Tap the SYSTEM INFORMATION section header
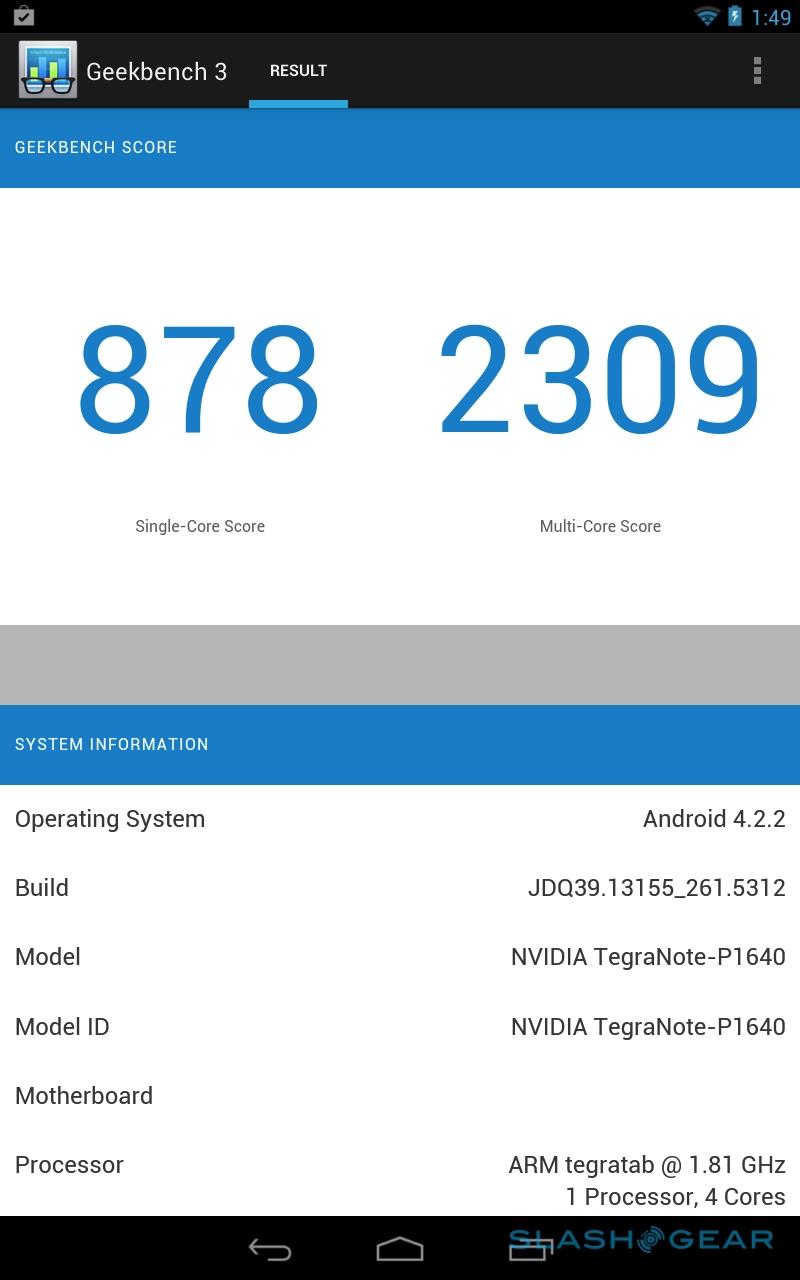This screenshot has height=1280, width=800. coord(400,745)
